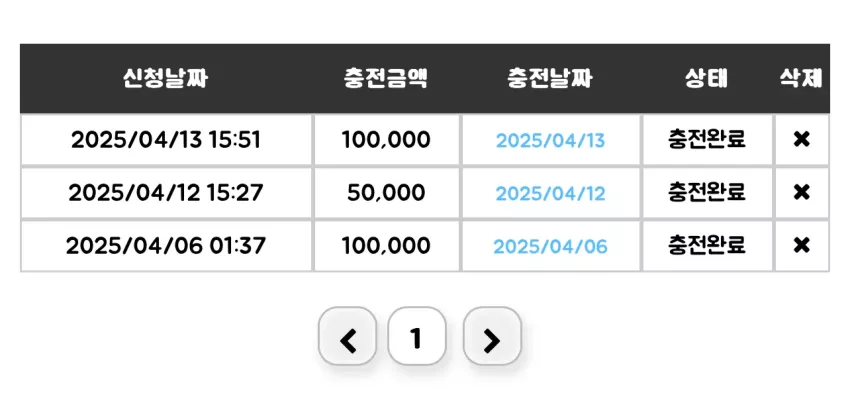Select 충전완료 status in first row
Image resolution: width=850 pixels, height=399 pixels.
coord(707,140)
